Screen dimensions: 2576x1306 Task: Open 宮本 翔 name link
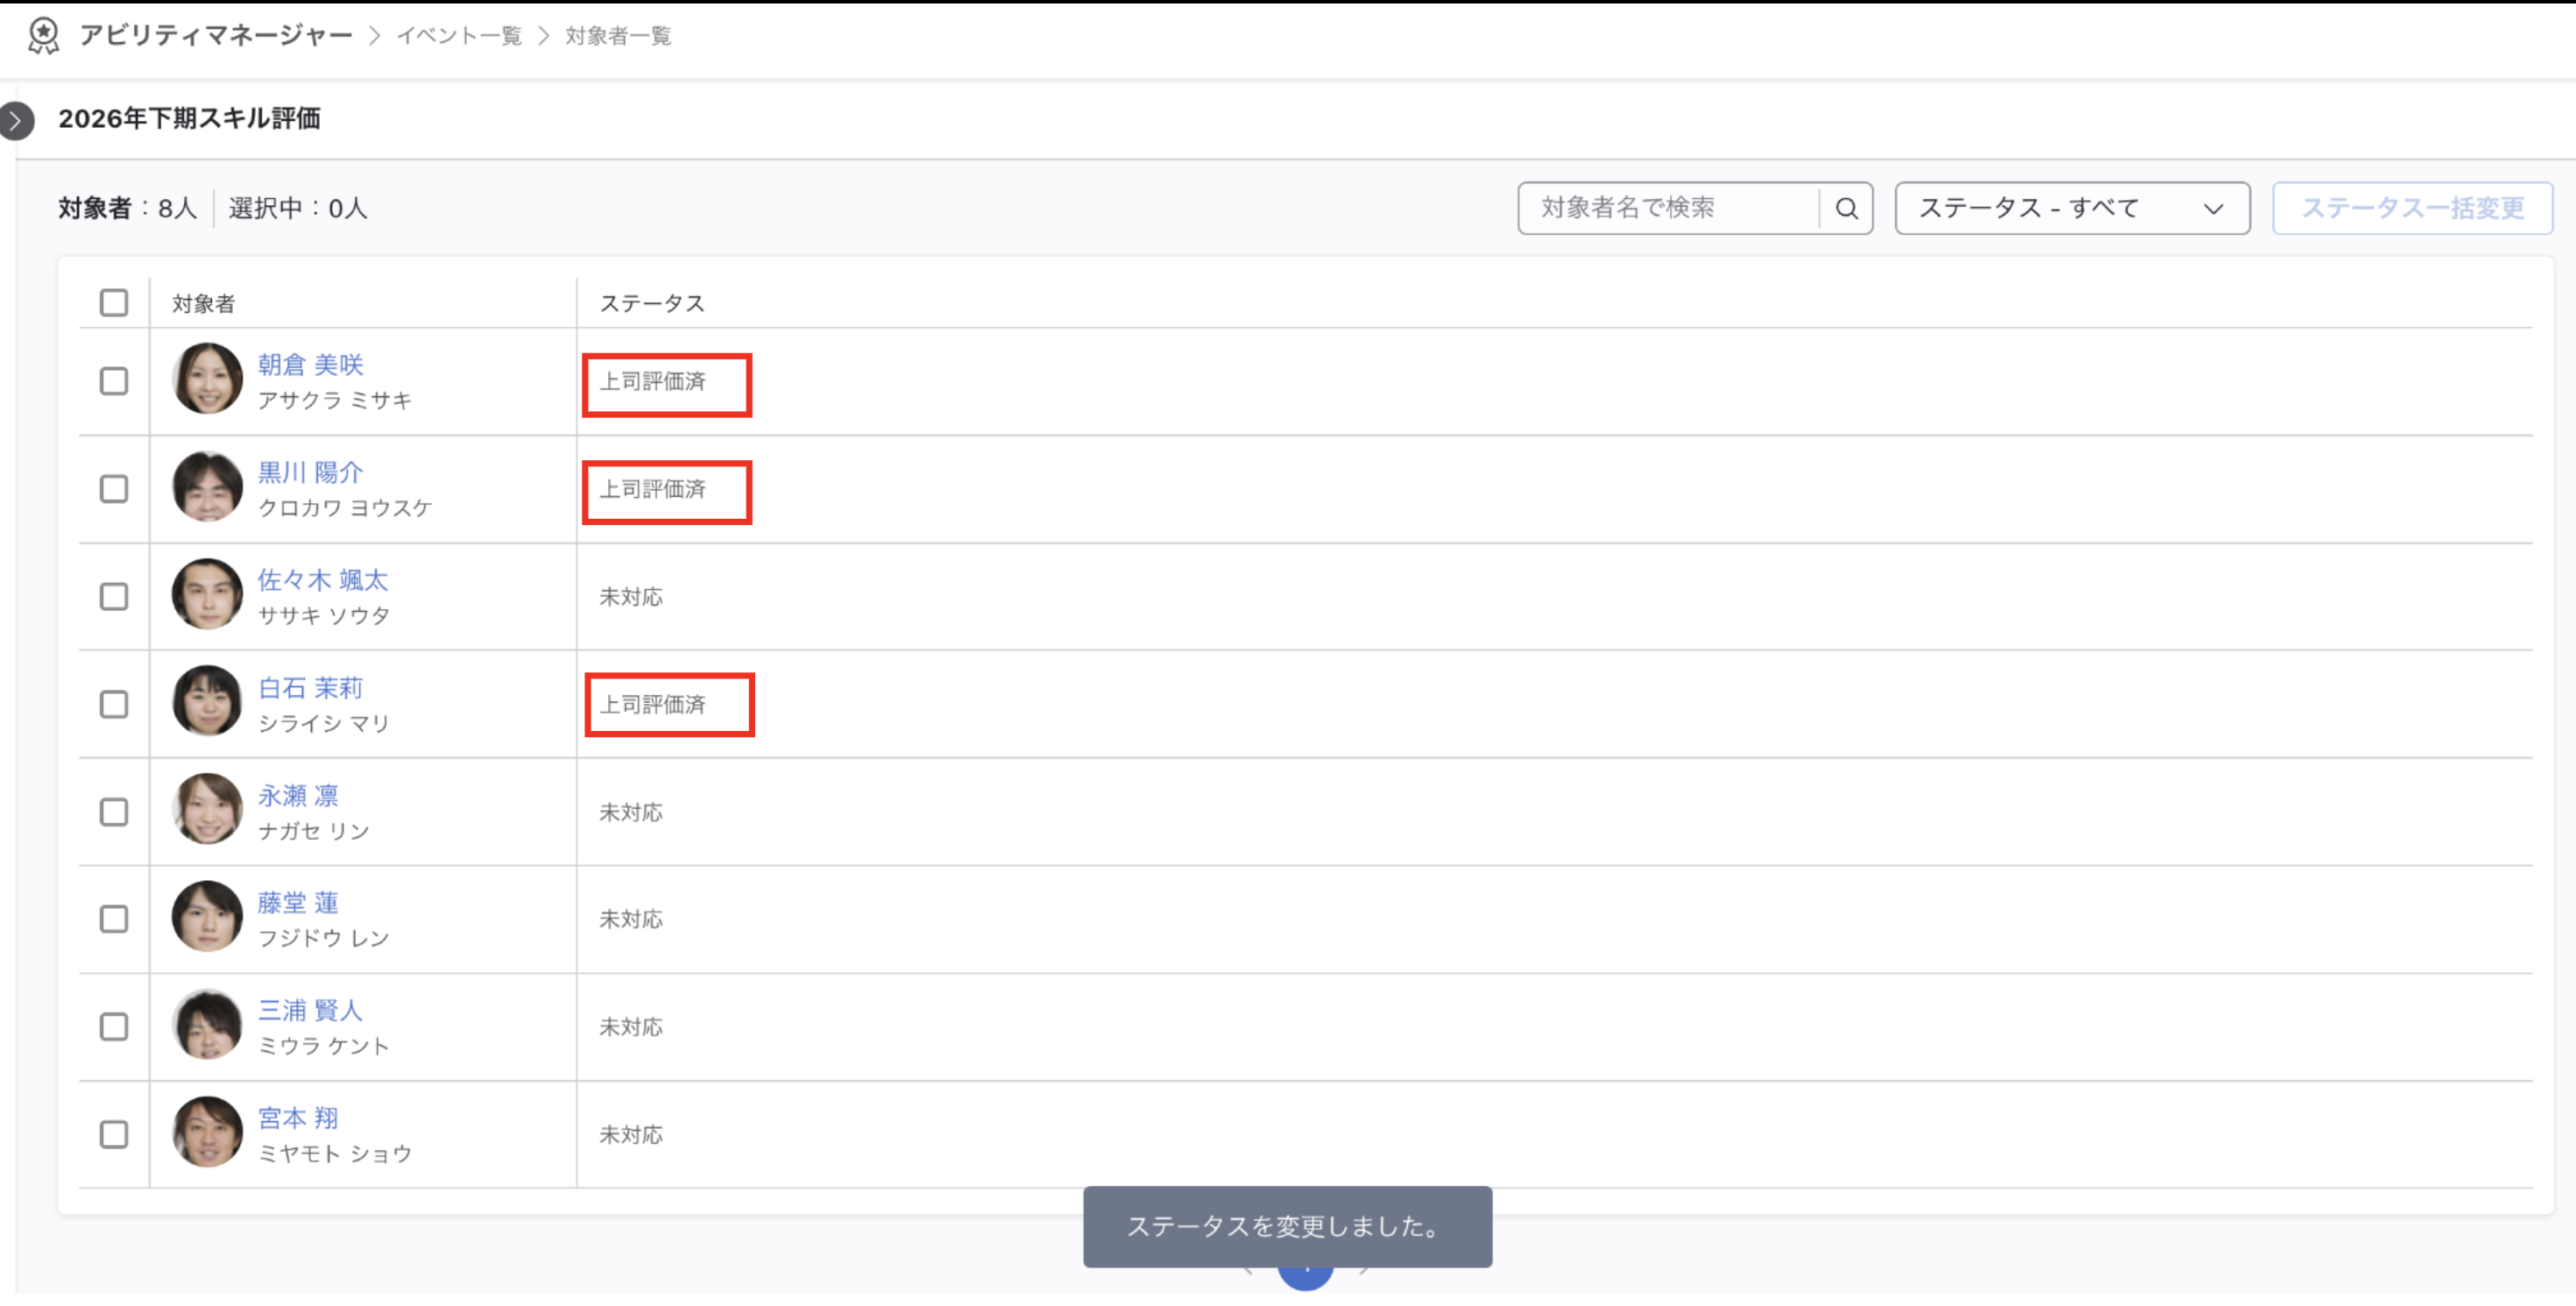pos(298,1118)
